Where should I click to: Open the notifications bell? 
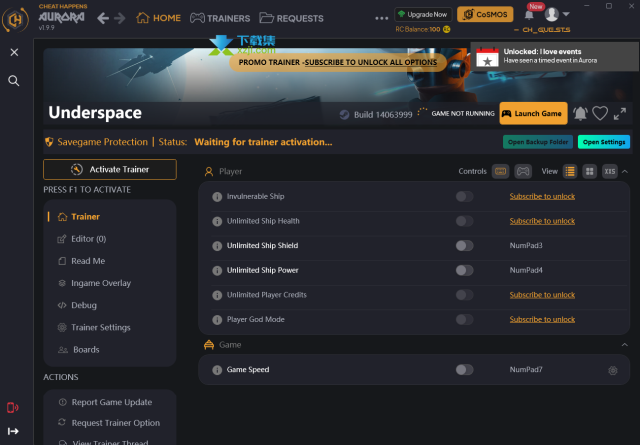(x=529, y=15)
